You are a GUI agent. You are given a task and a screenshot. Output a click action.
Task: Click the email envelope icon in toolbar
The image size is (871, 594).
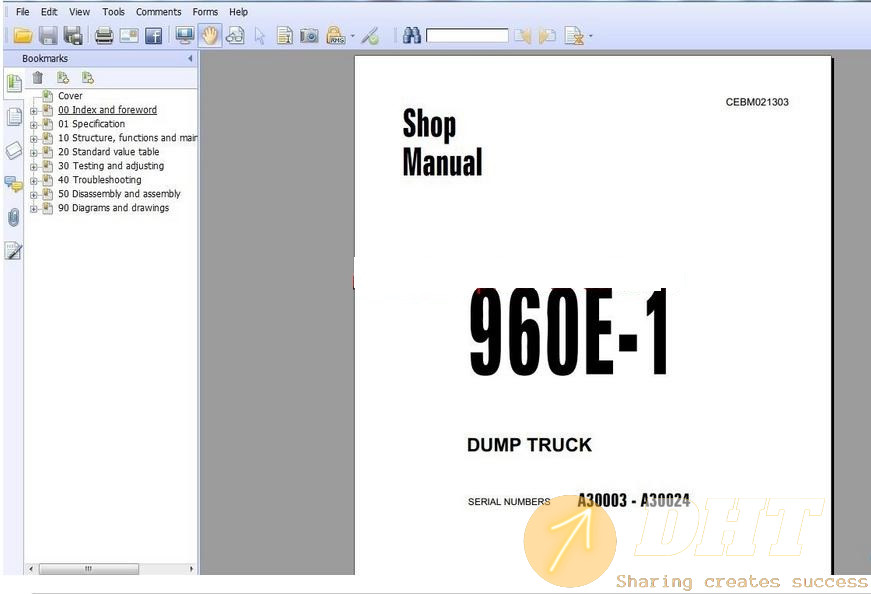point(129,36)
